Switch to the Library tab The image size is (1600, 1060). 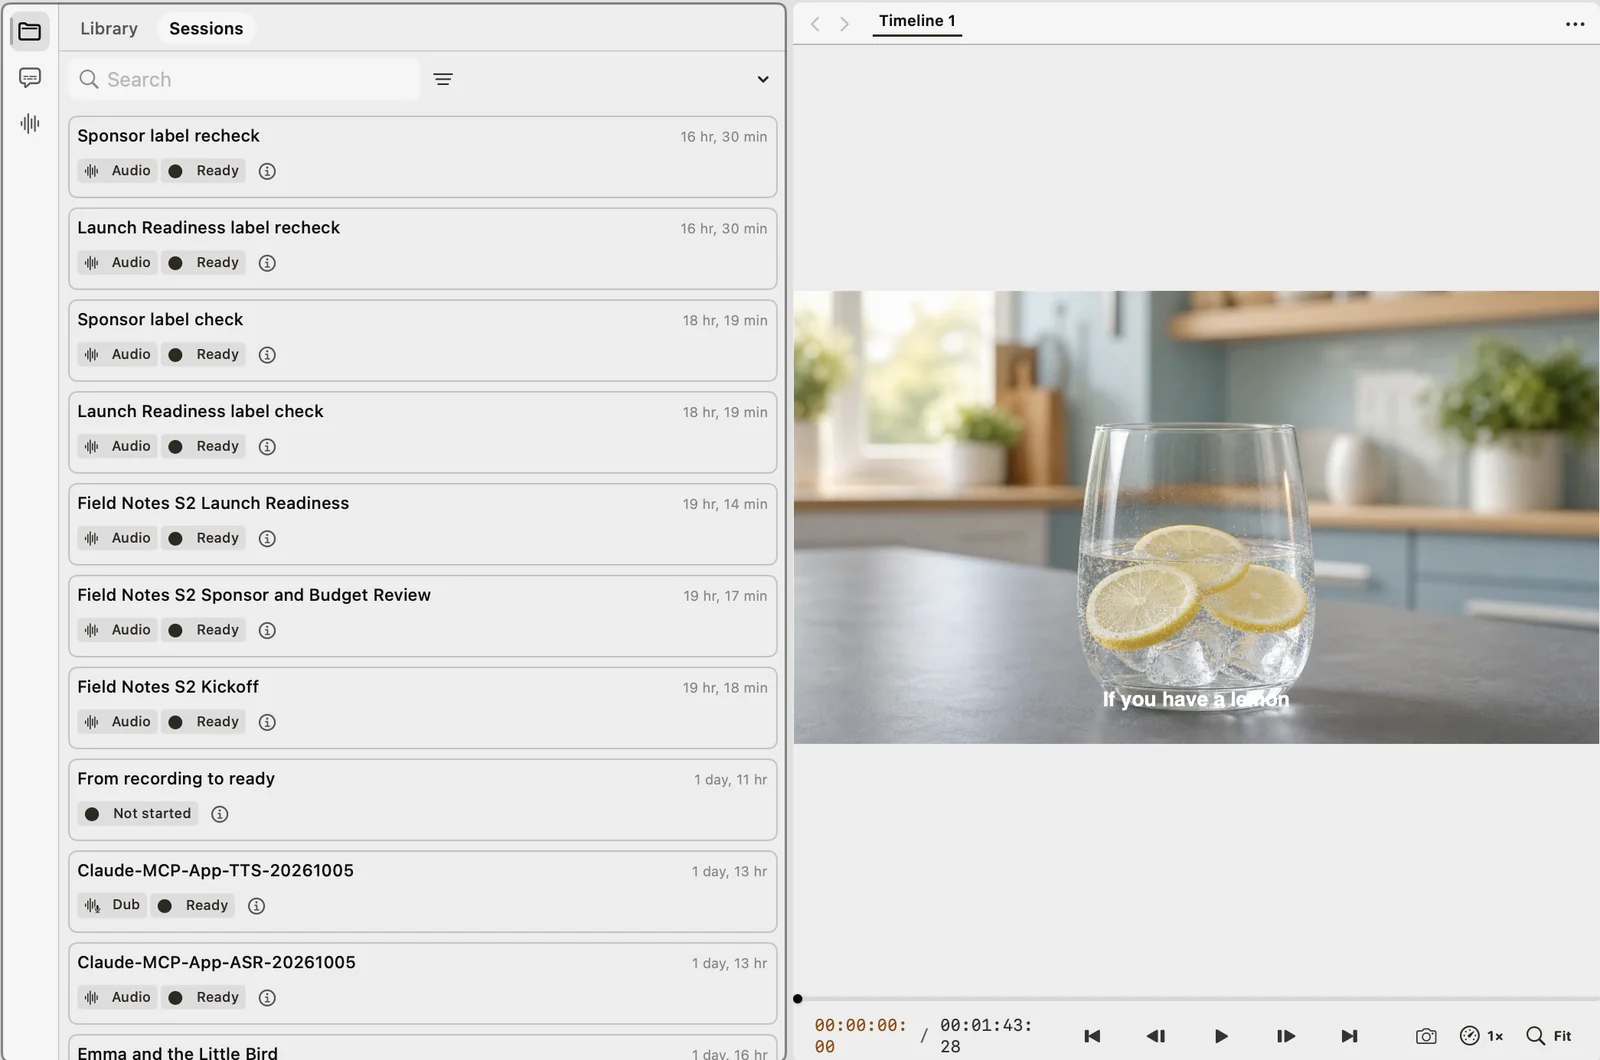(x=109, y=29)
